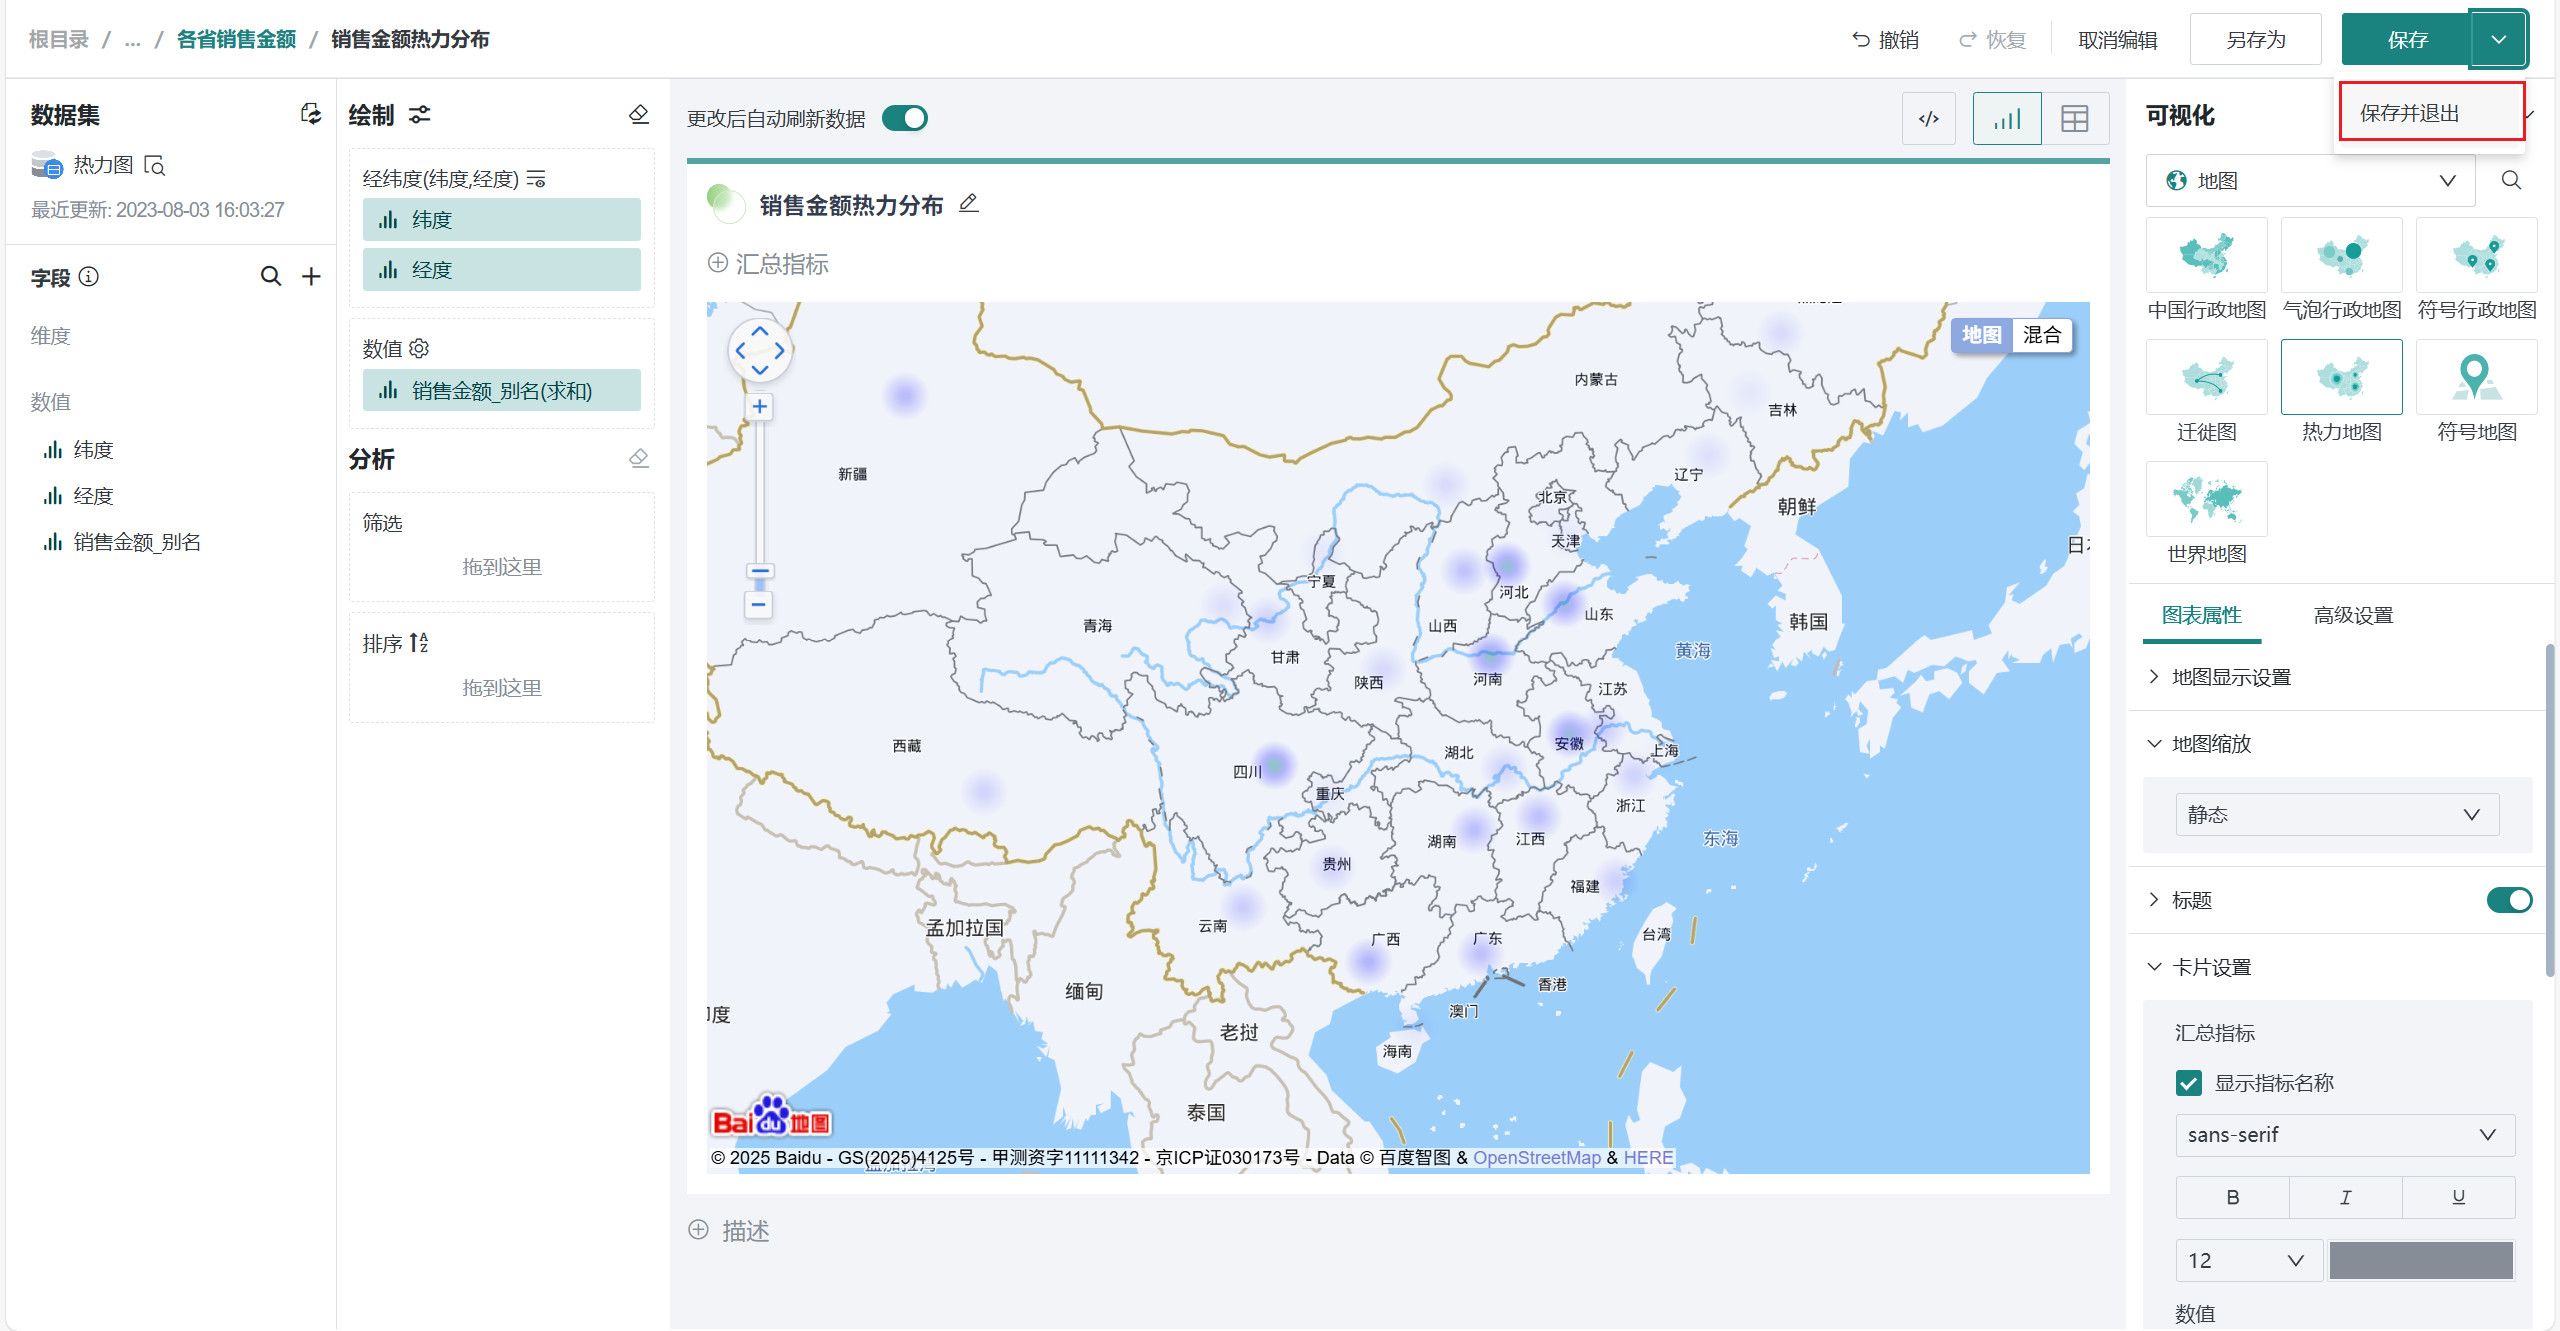The image size is (2560, 1331).
Task: Switch to the advanced settings tab
Action: tap(2353, 615)
